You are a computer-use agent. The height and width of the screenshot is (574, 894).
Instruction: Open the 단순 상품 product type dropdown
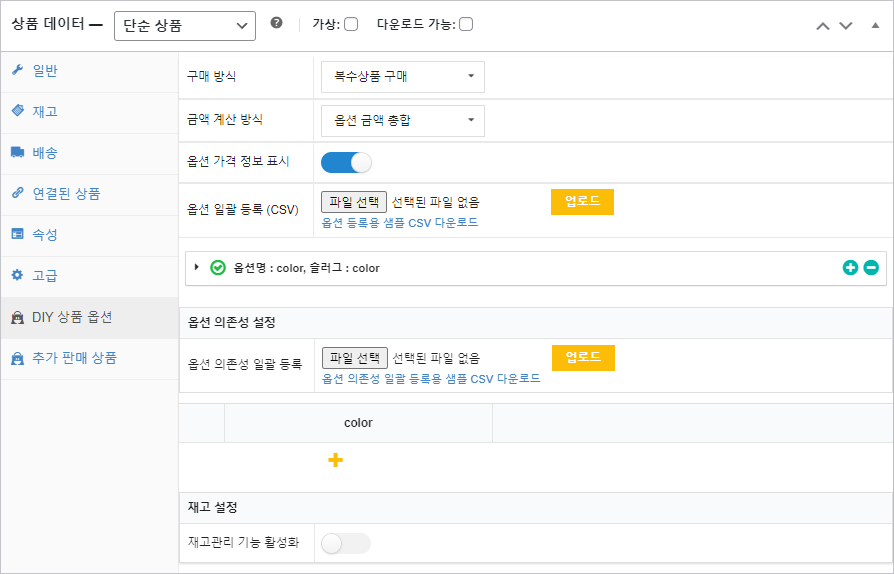coord(185,25)
